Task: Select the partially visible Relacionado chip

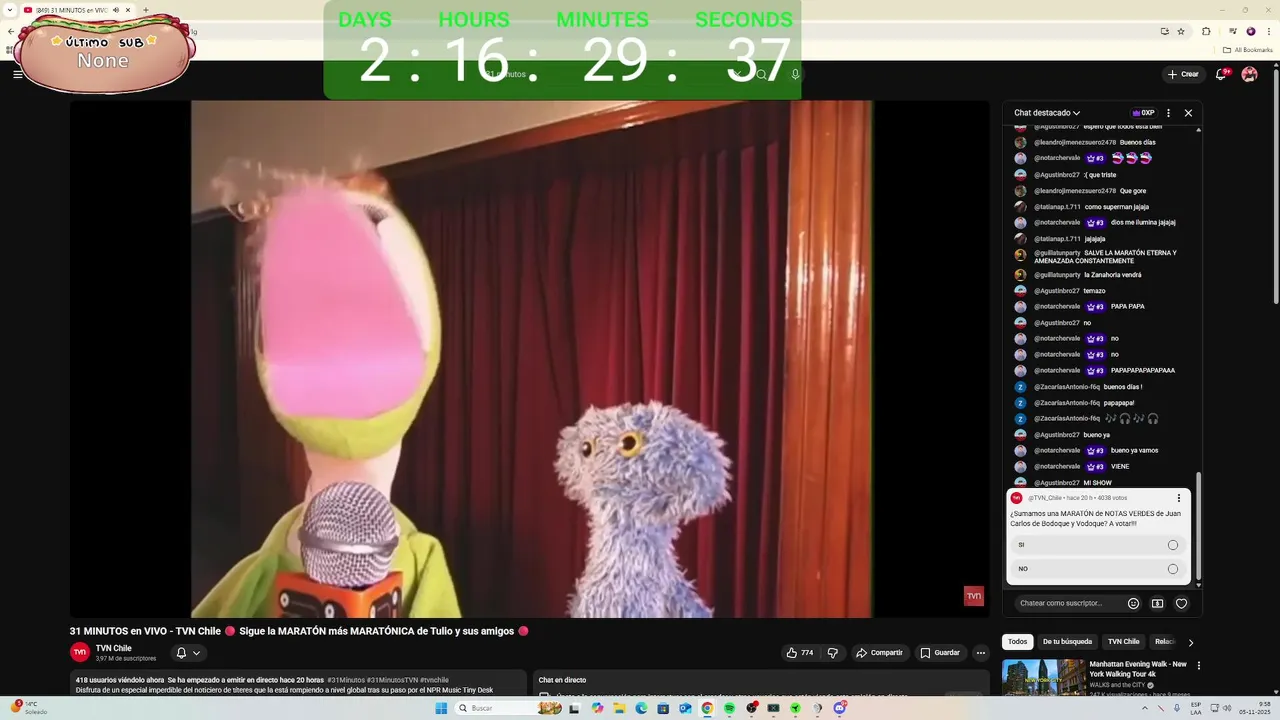Action: pyautogui.click(x=1164, y=642)
